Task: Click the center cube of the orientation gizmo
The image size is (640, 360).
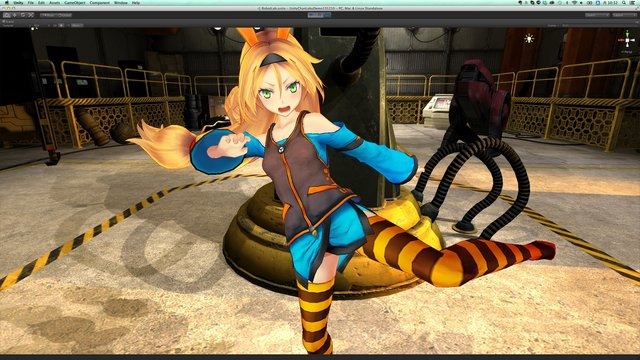Action: [x=627, y=40]
